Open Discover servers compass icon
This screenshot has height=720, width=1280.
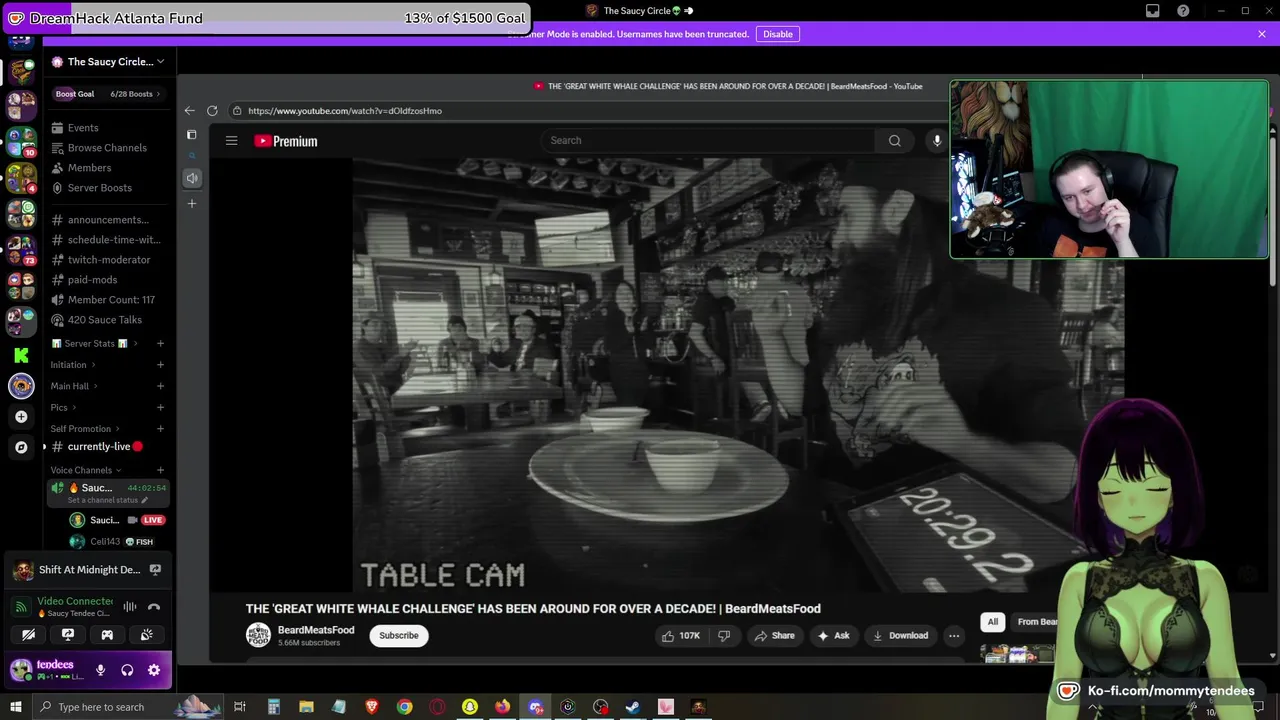(21, 447)
